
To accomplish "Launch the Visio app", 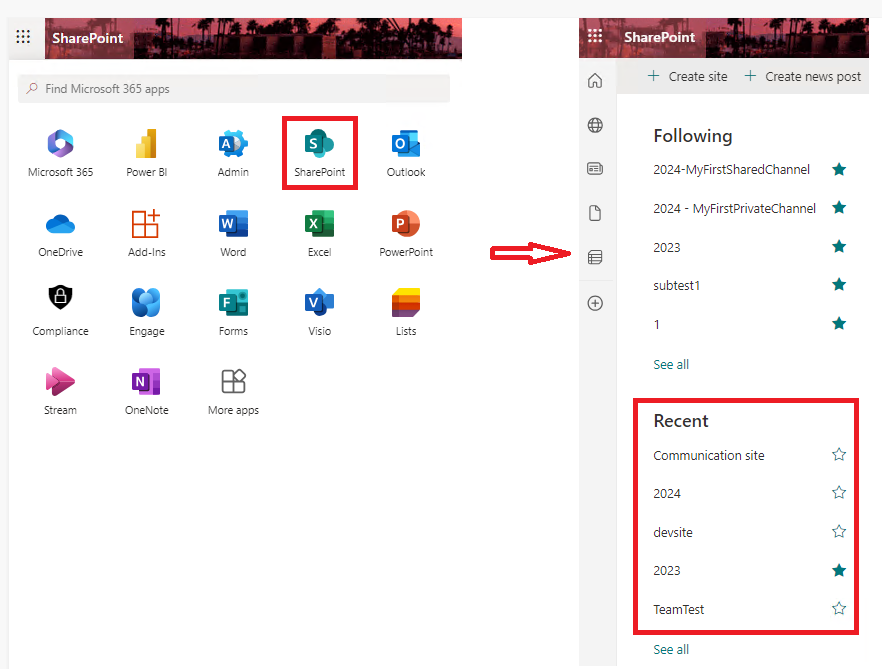I will click(319, 302).
